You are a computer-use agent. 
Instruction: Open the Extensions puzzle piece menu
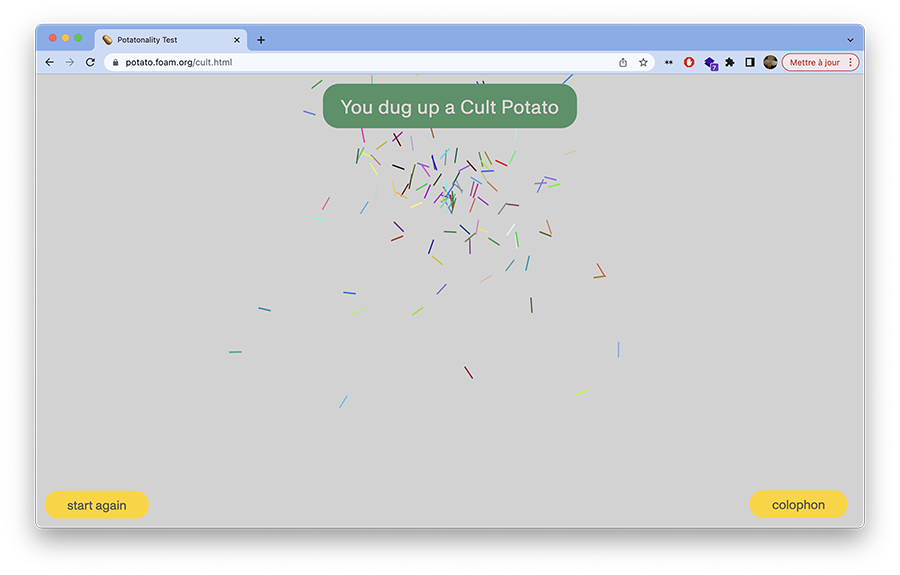click(730, 62)
